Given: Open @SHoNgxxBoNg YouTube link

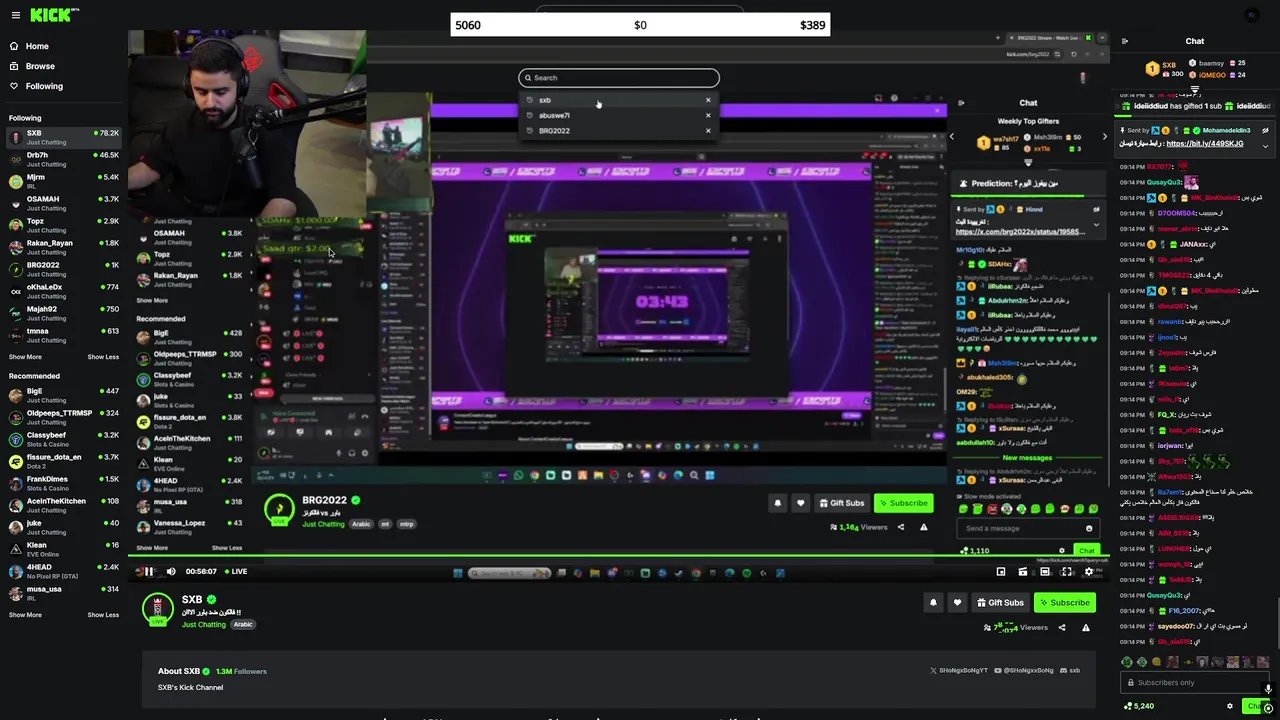Looking at the screenshot, I should (x=1024, y=670).
